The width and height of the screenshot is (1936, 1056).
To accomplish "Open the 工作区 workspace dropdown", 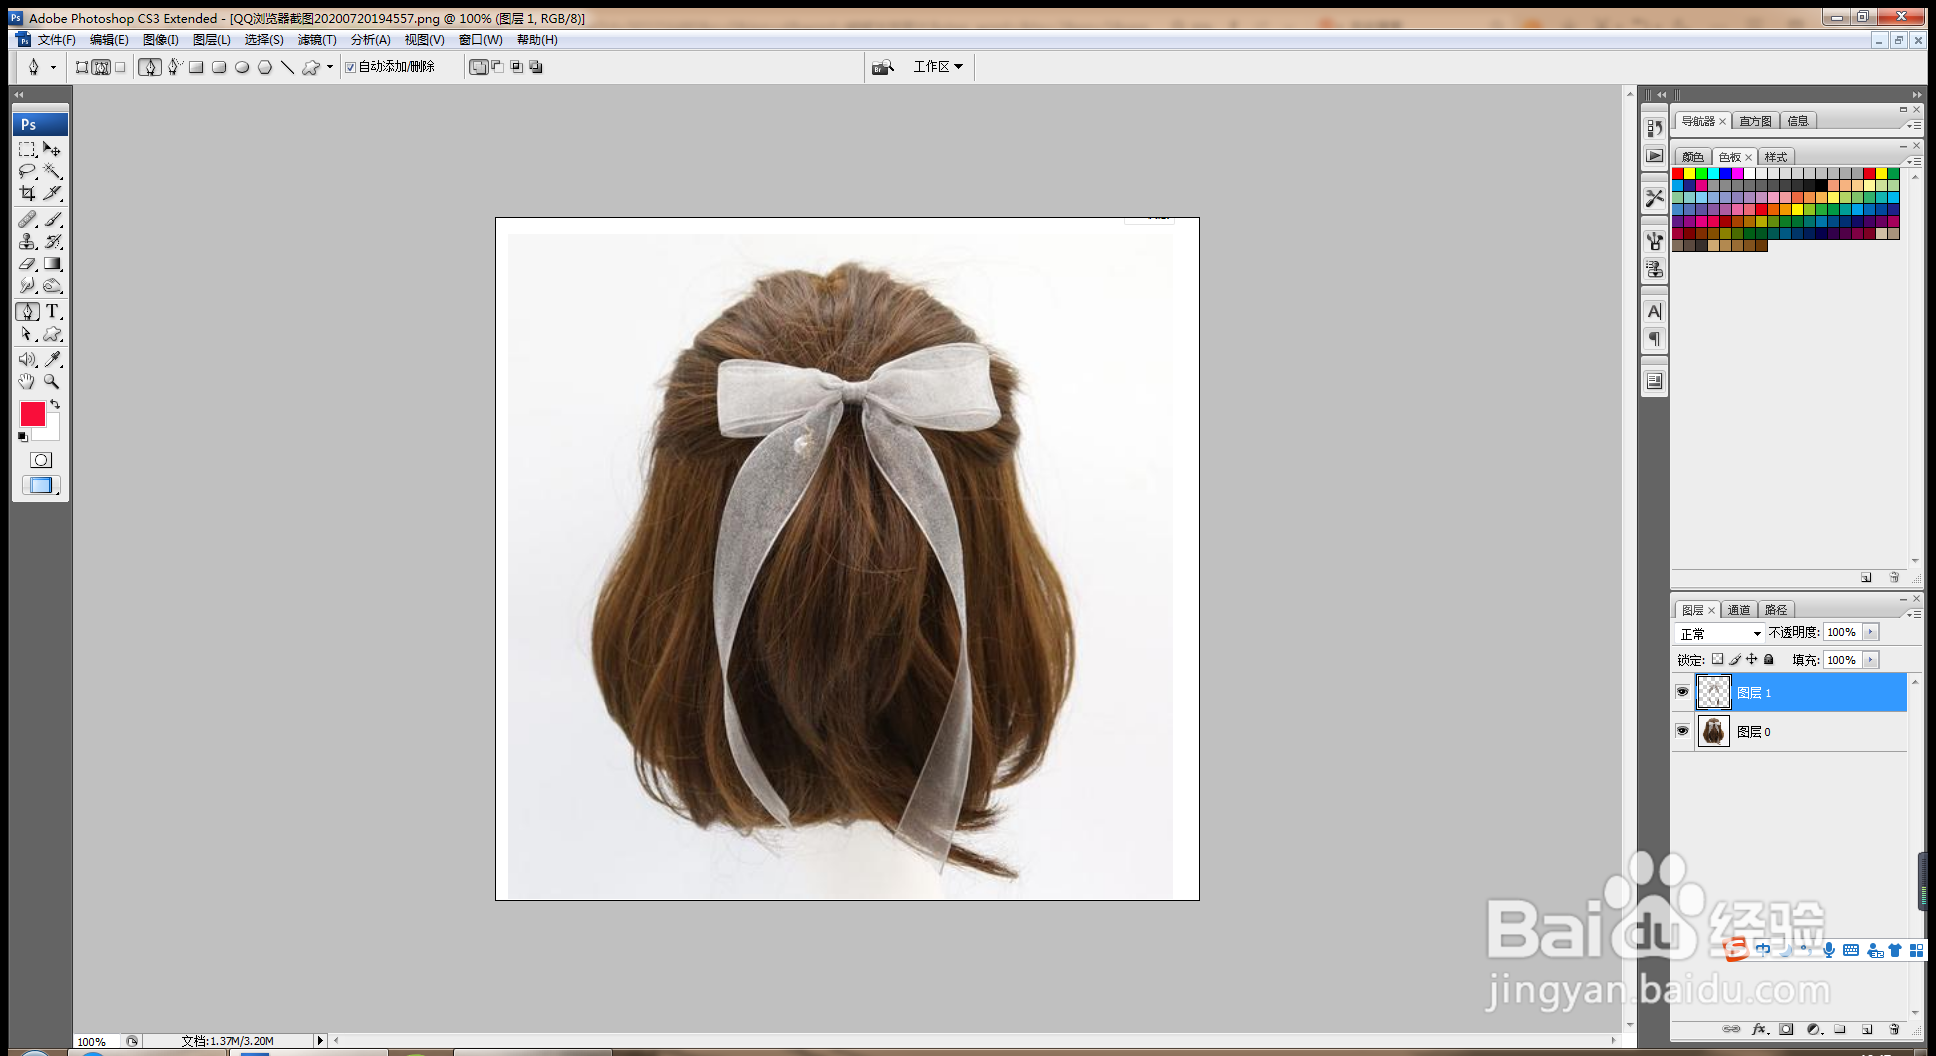I will (938, 67).
